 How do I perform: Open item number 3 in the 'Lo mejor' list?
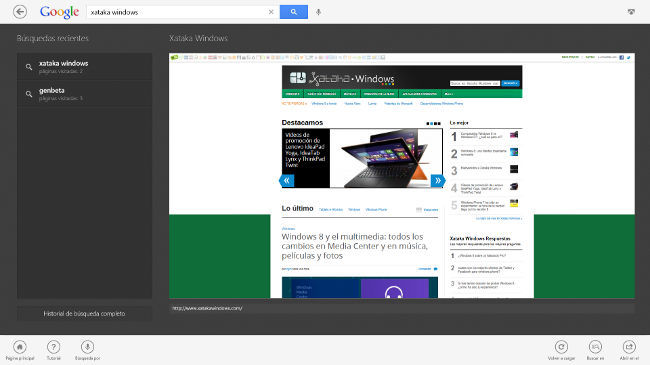click(x=485, y=170)
